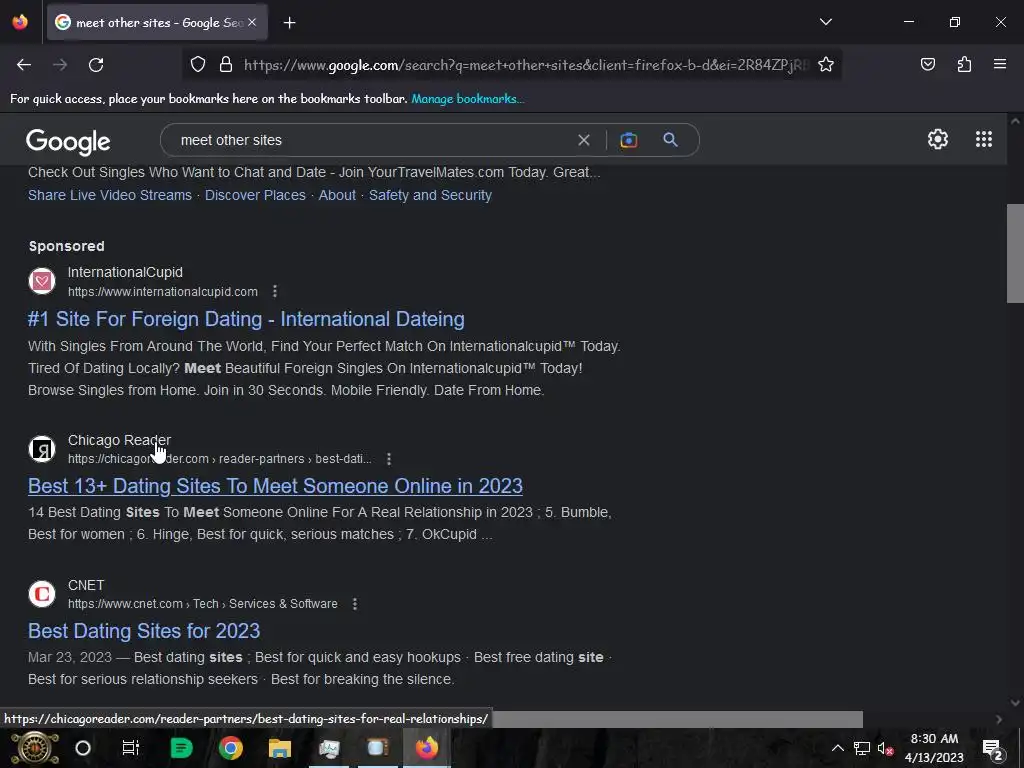Click the Google search query field

click(372, 140)
